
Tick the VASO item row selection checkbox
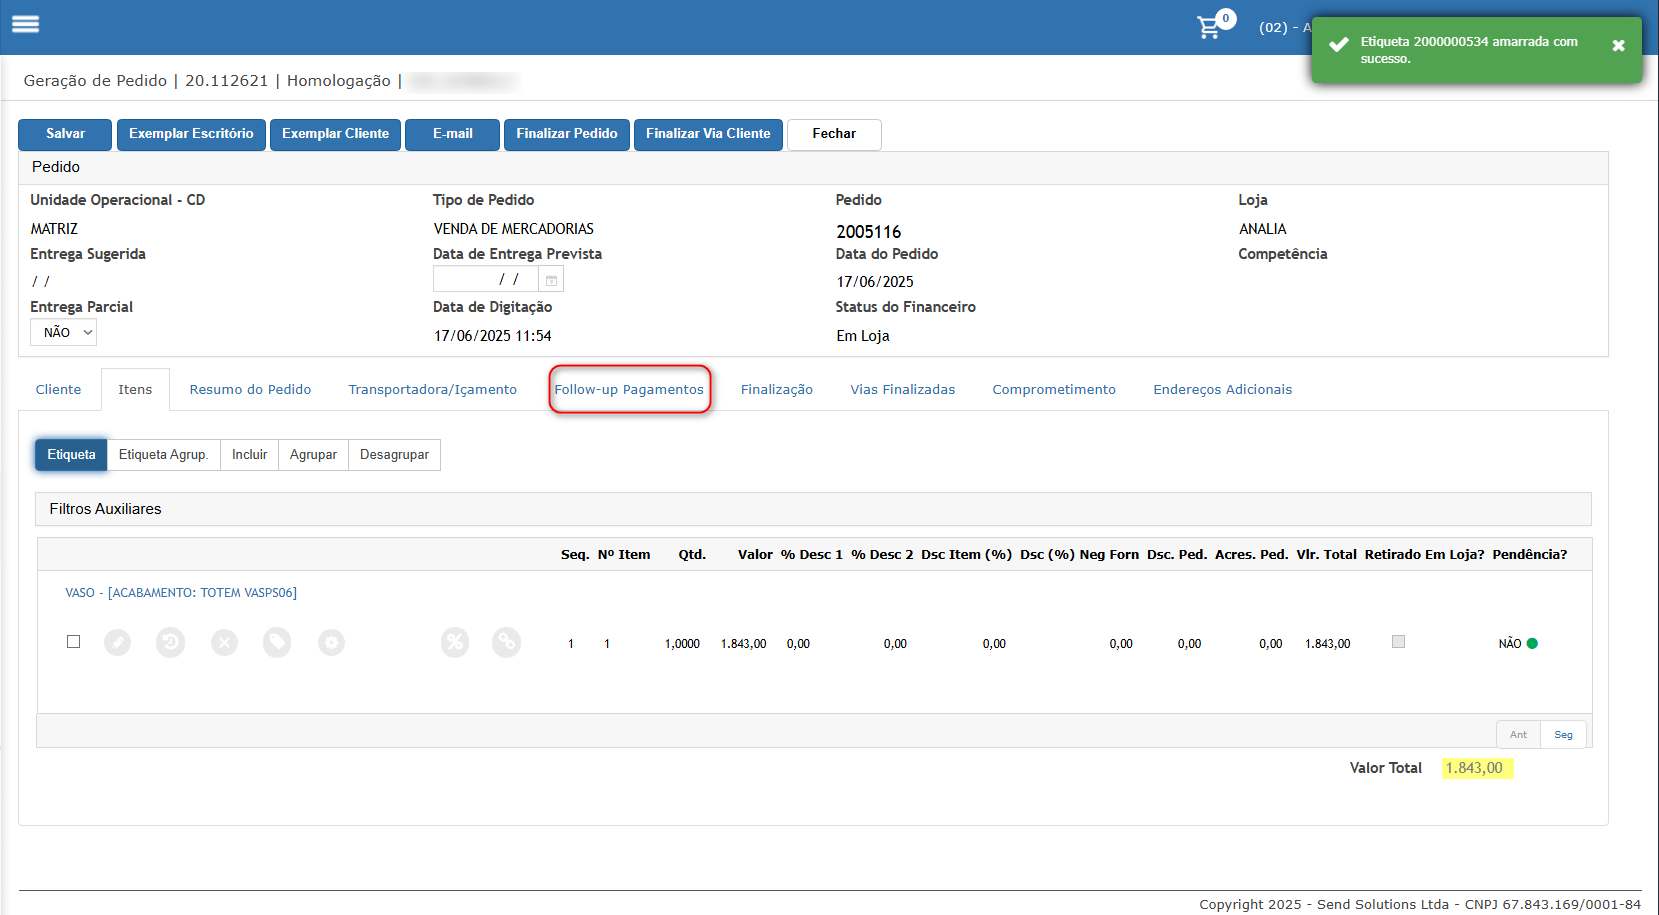coord(73,641)
